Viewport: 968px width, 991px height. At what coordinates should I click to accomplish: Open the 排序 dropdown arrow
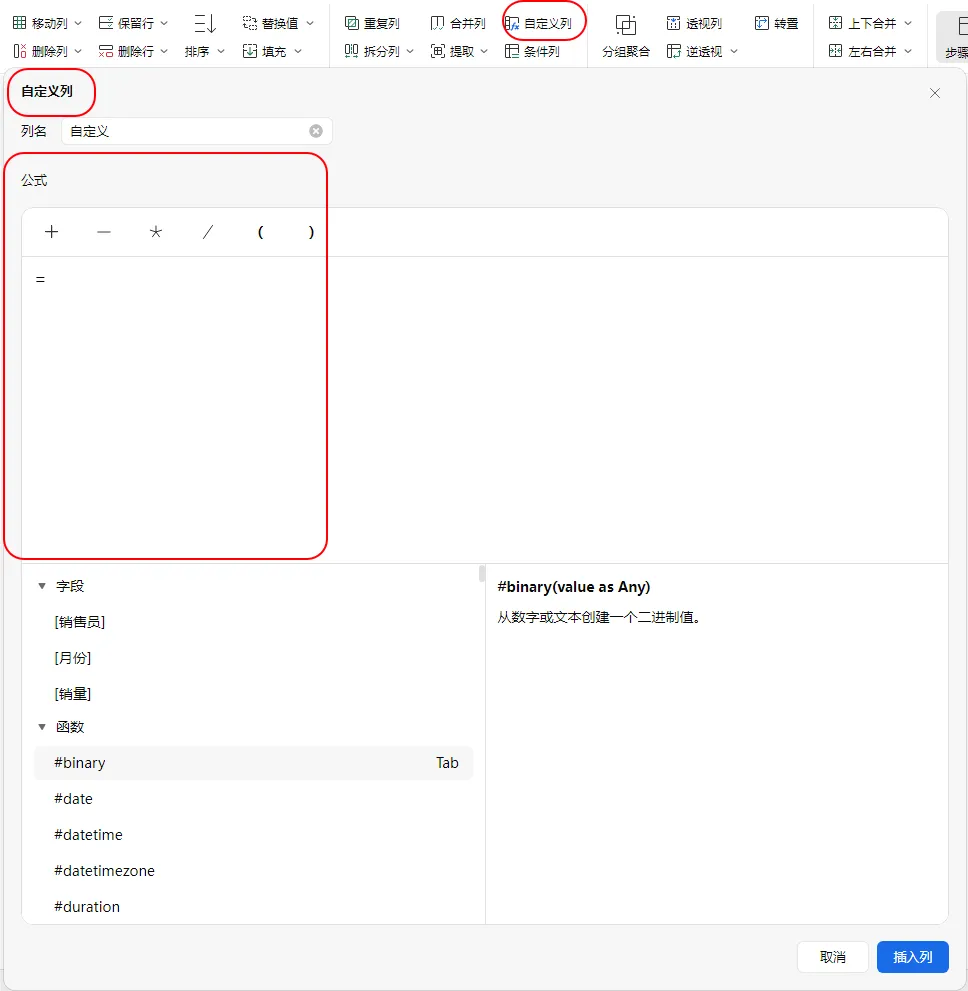tap(221, 51)
